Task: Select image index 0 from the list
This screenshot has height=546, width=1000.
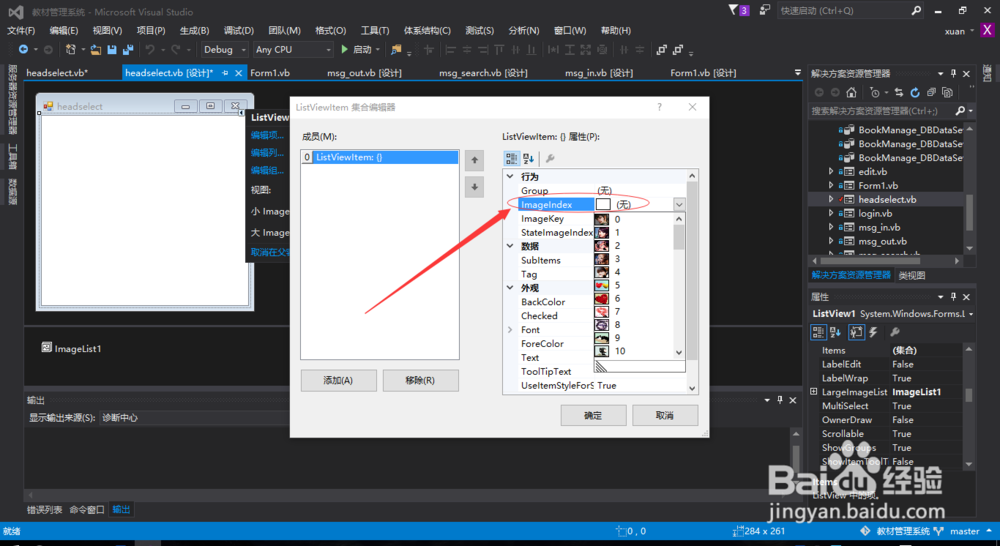Action: click(x=635, y=219)
